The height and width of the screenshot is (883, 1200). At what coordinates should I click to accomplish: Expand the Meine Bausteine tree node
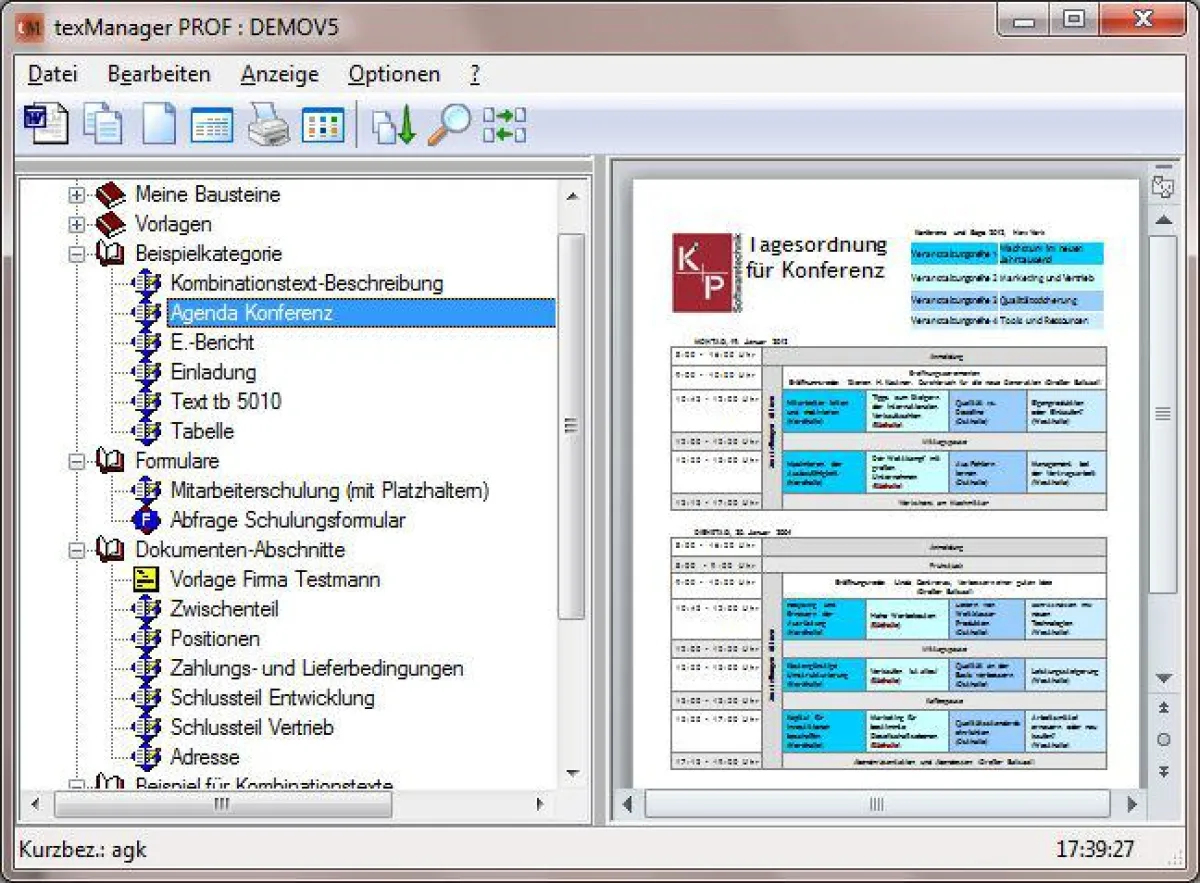pyautogui.click(x=77, y=195)
